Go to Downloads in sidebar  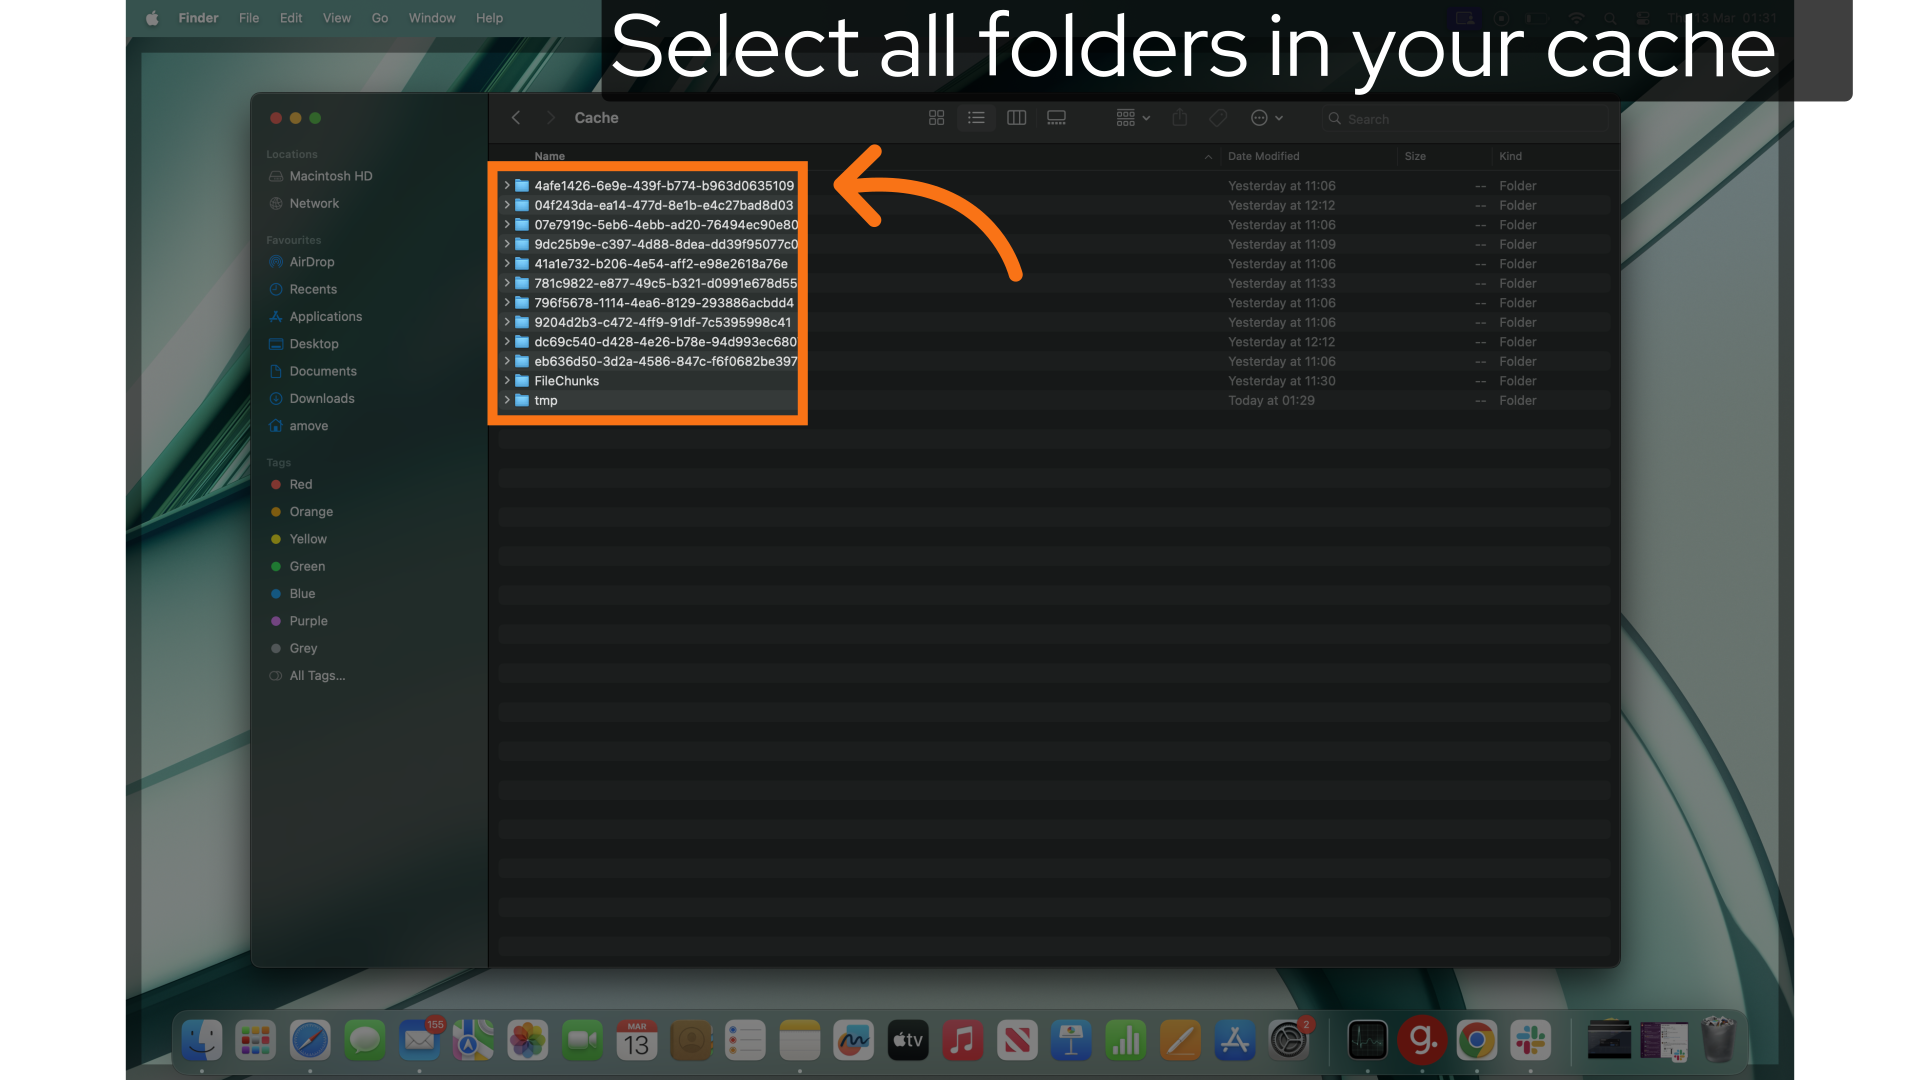tap(321, 398)
